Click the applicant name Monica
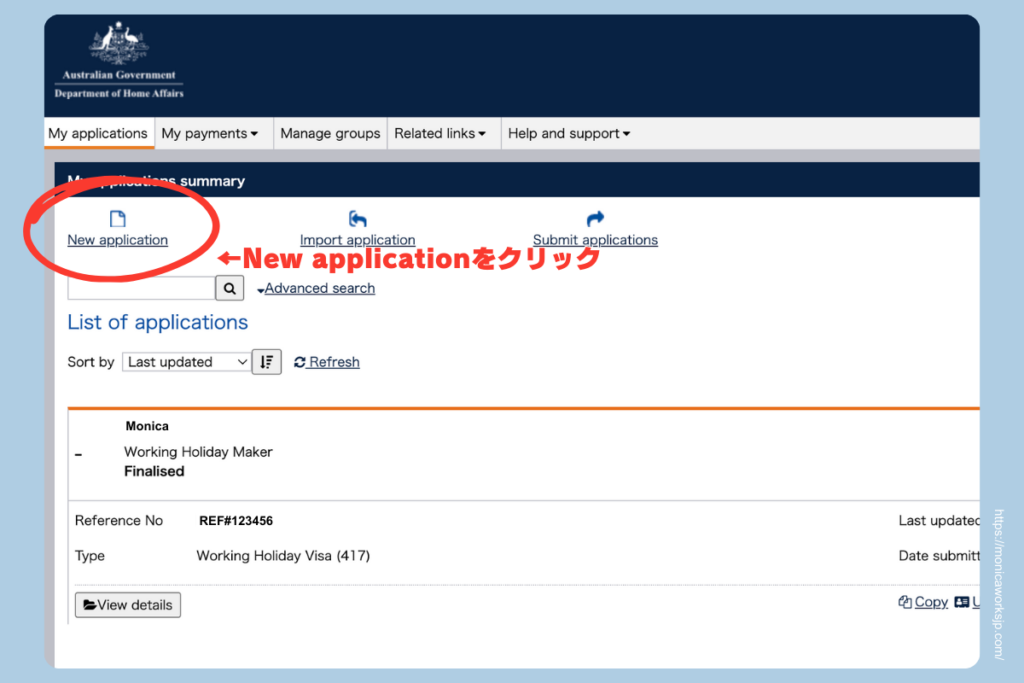 (147, 426)
